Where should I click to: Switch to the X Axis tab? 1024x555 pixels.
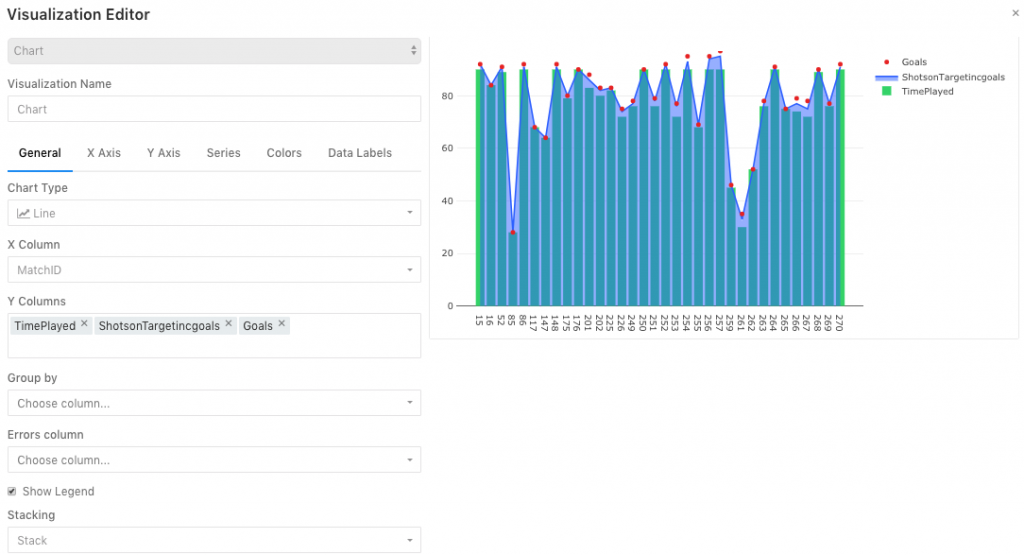(x=104, y=153)
